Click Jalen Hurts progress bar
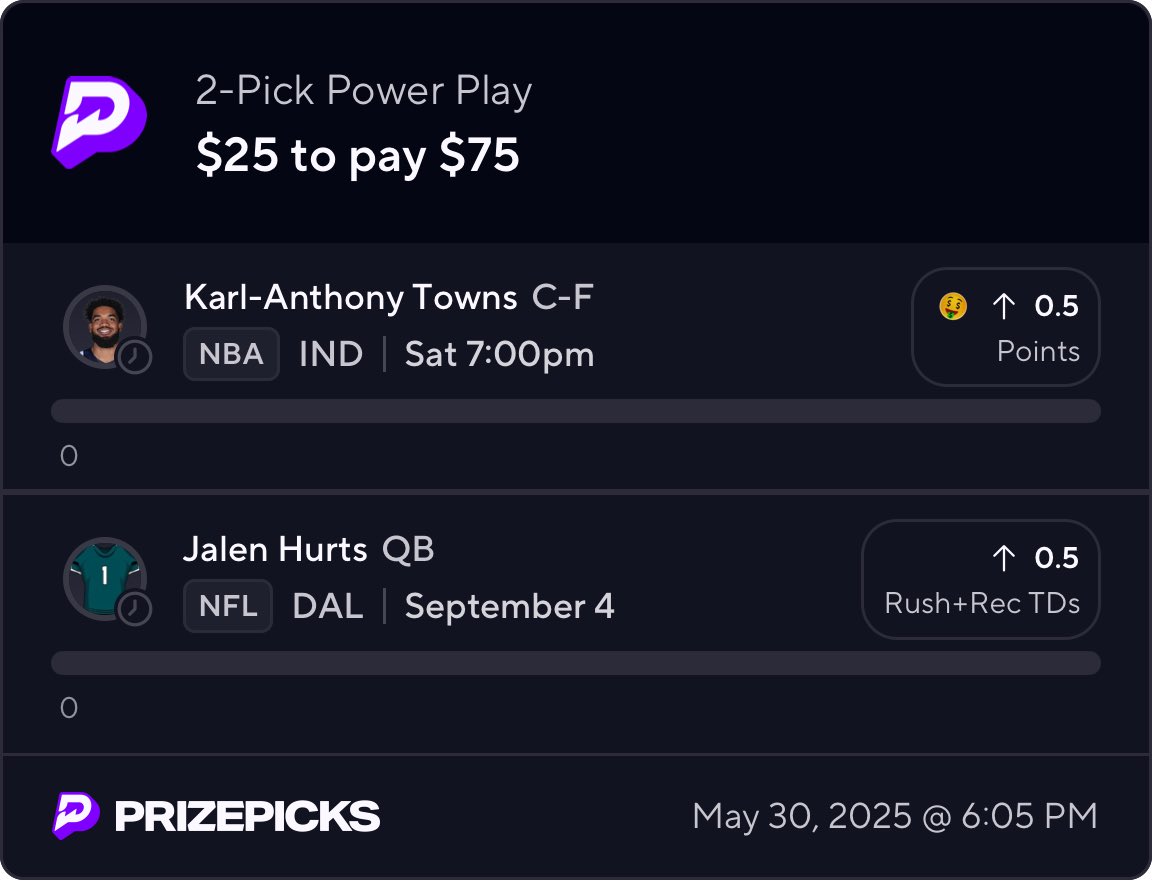This screenshot has height=881, width=1152. click(575, 663)
